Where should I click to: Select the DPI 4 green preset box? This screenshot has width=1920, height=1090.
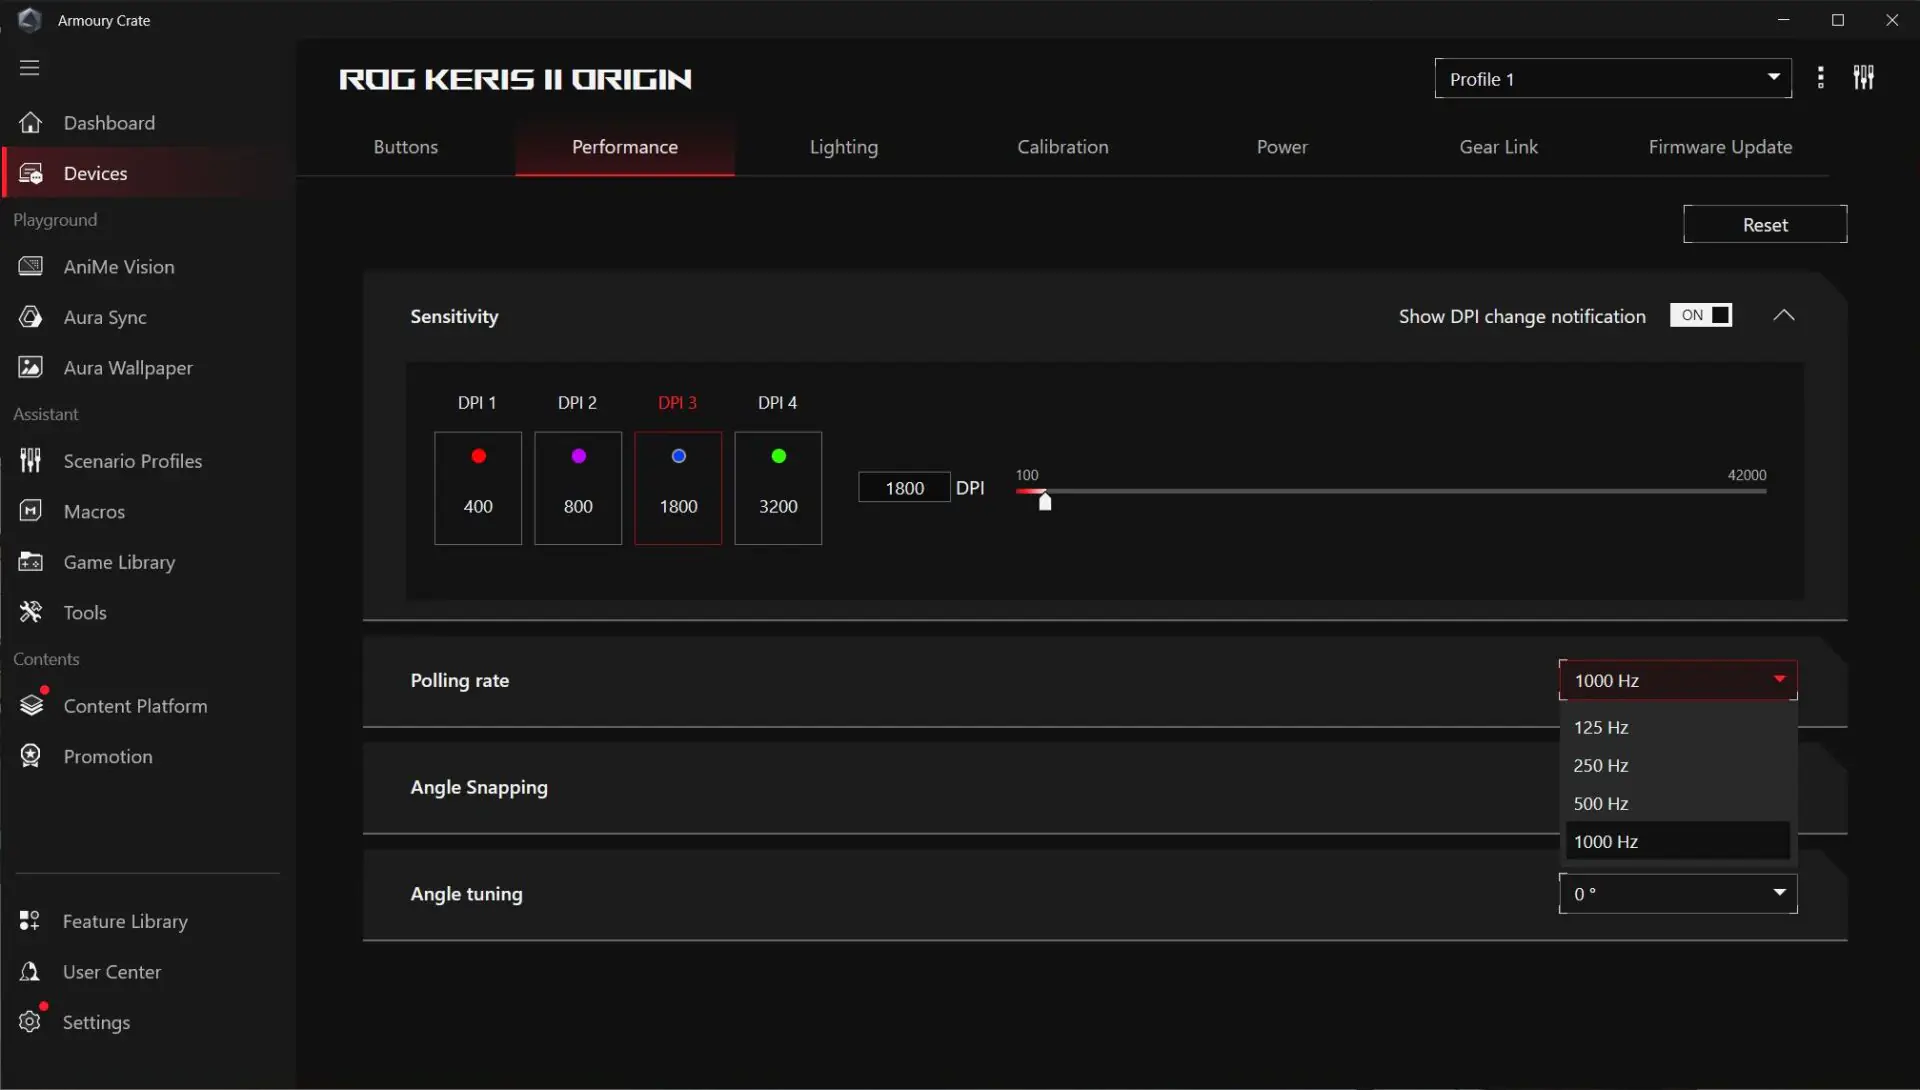[778, 488]
